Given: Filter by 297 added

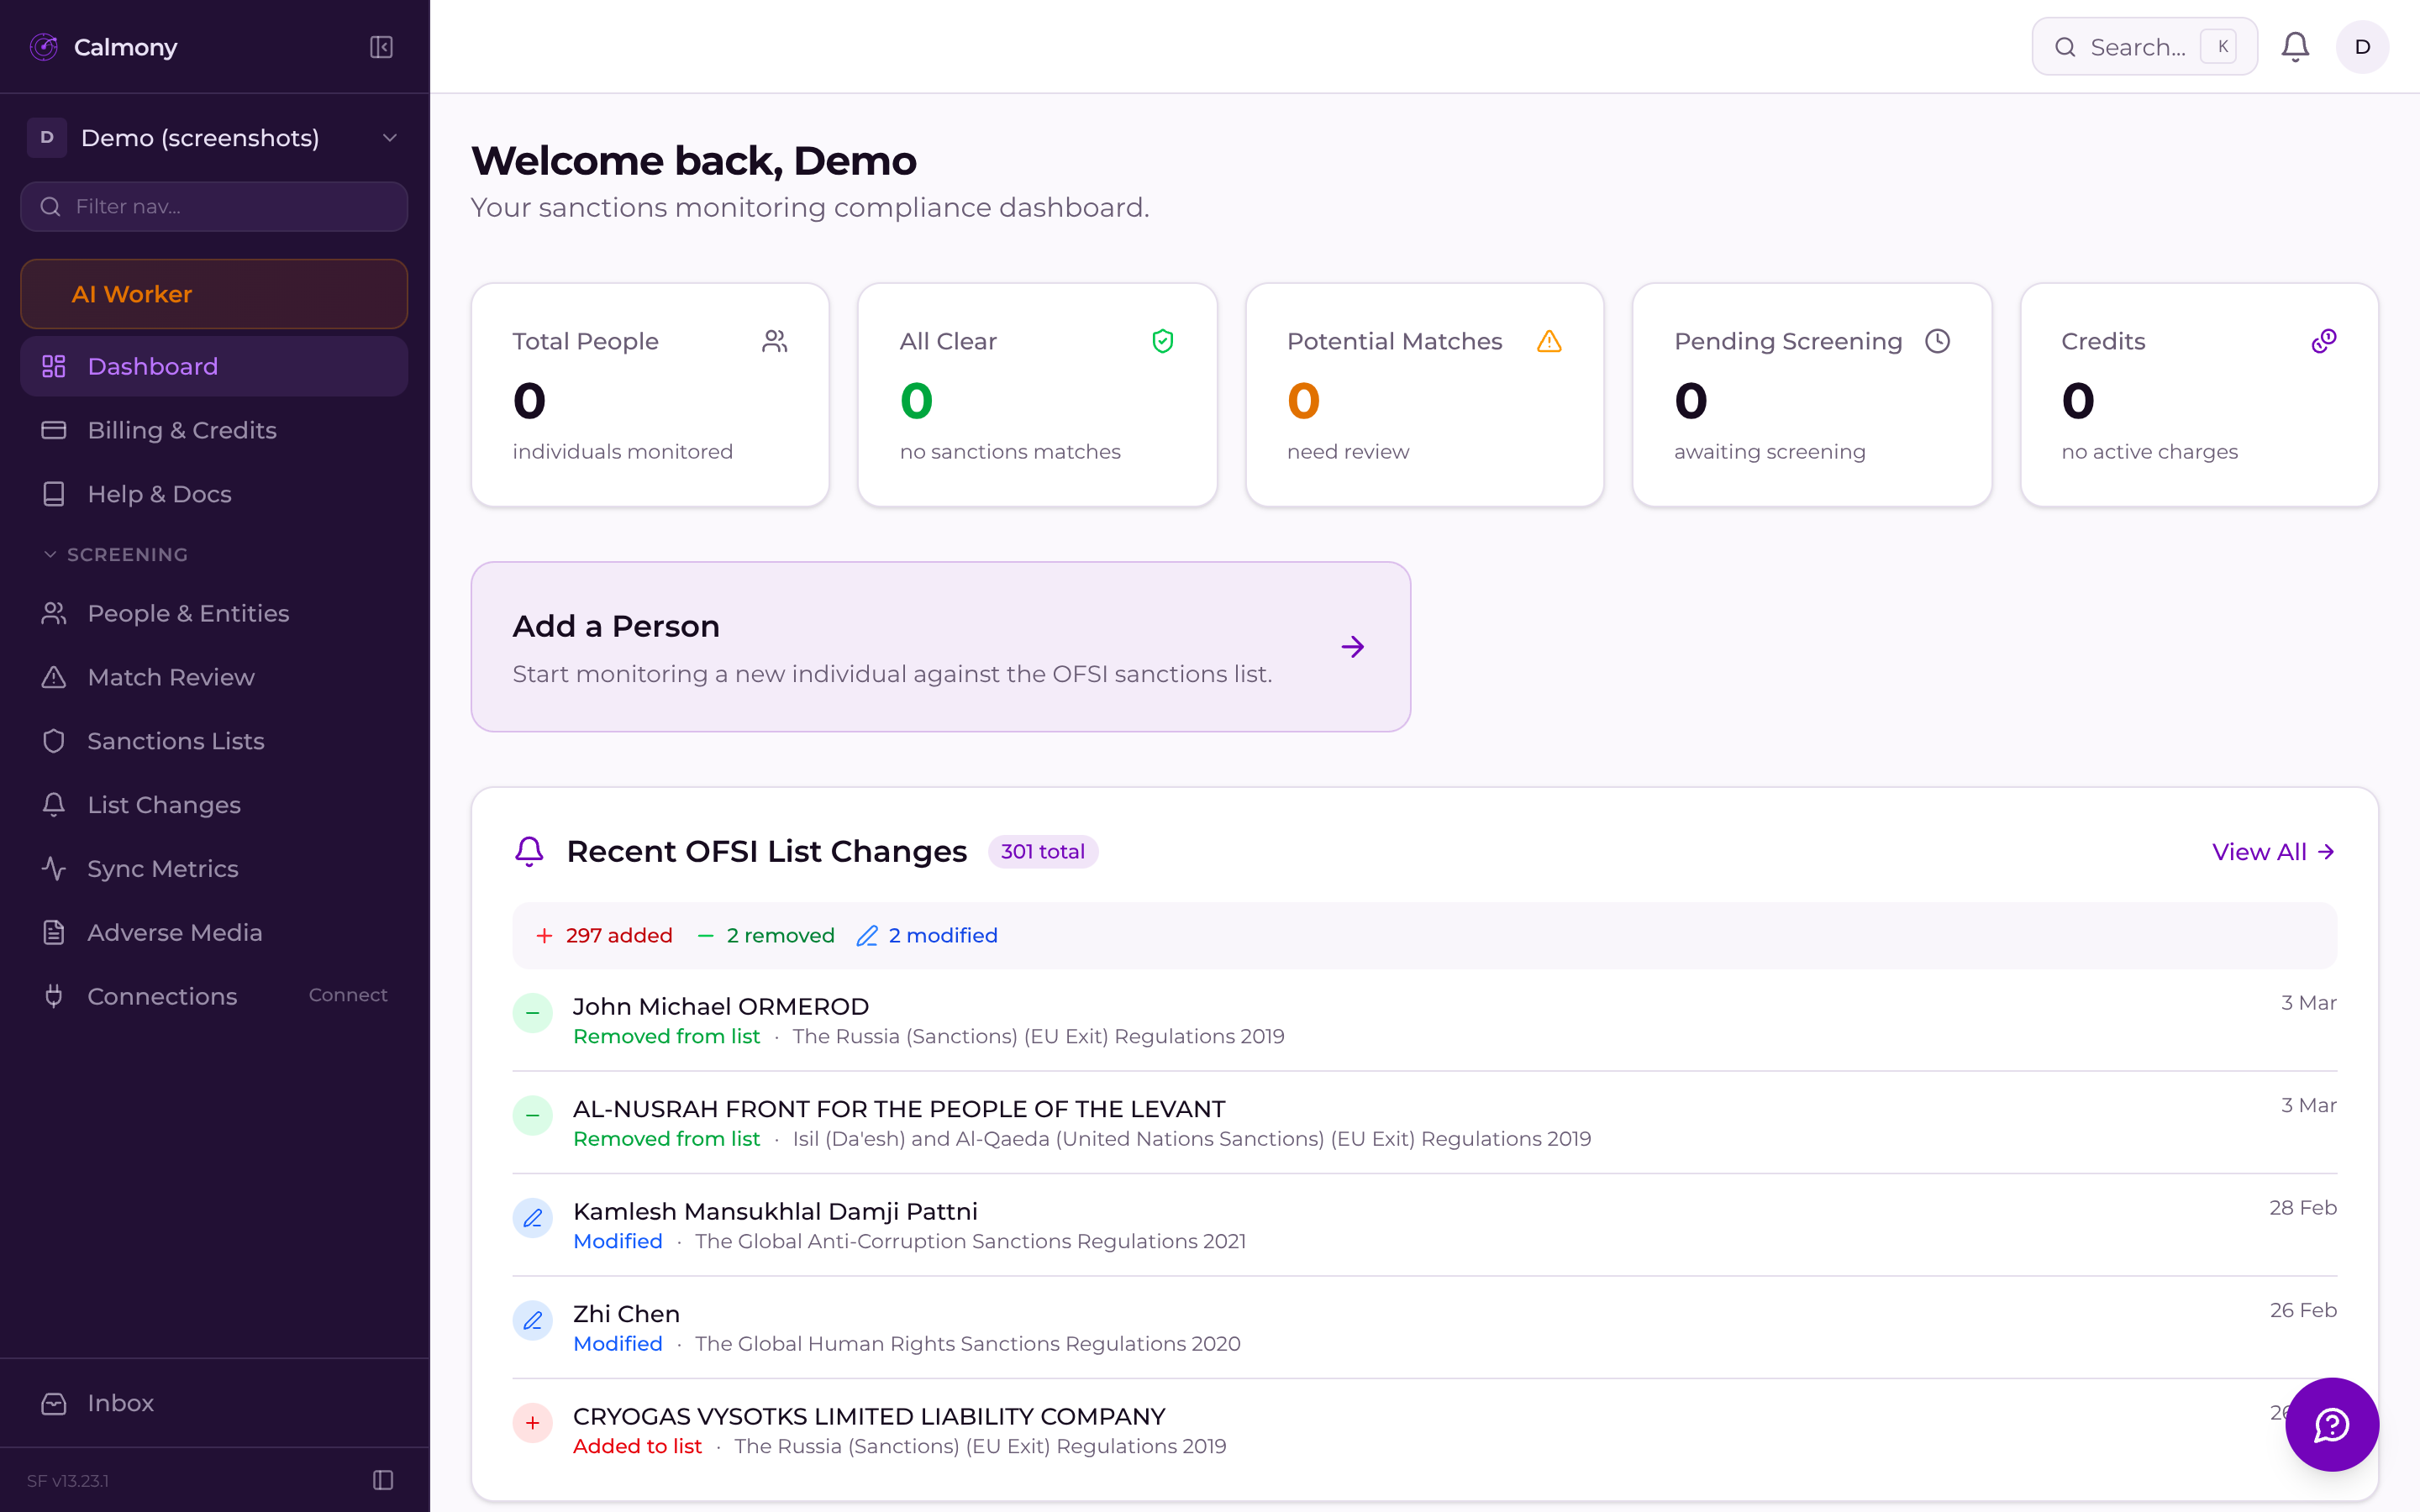Looking at the screenshot, I should click(604, 935).
